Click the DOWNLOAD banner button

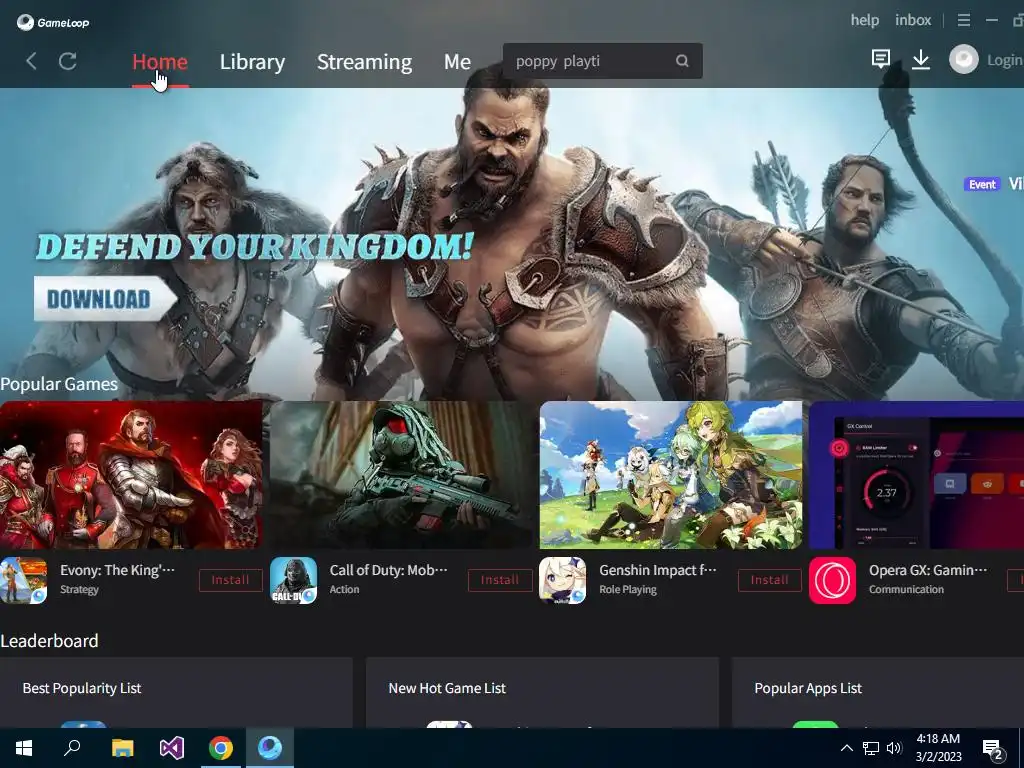pyautogui.click(x=104, y=299)
